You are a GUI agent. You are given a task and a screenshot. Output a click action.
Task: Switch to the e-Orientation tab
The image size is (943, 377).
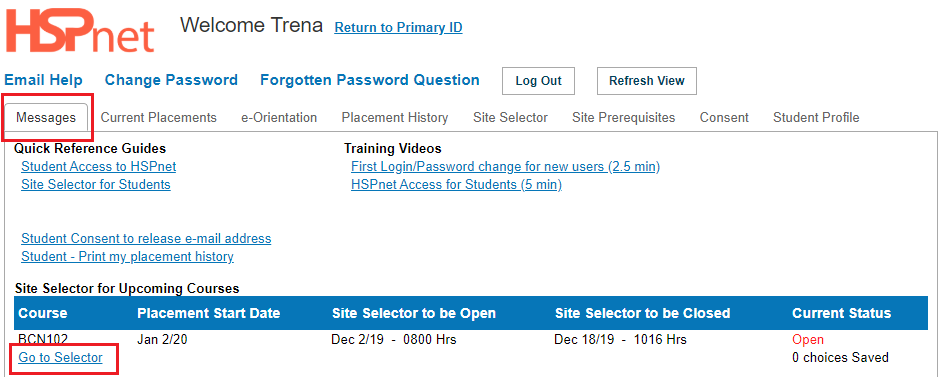279,118
